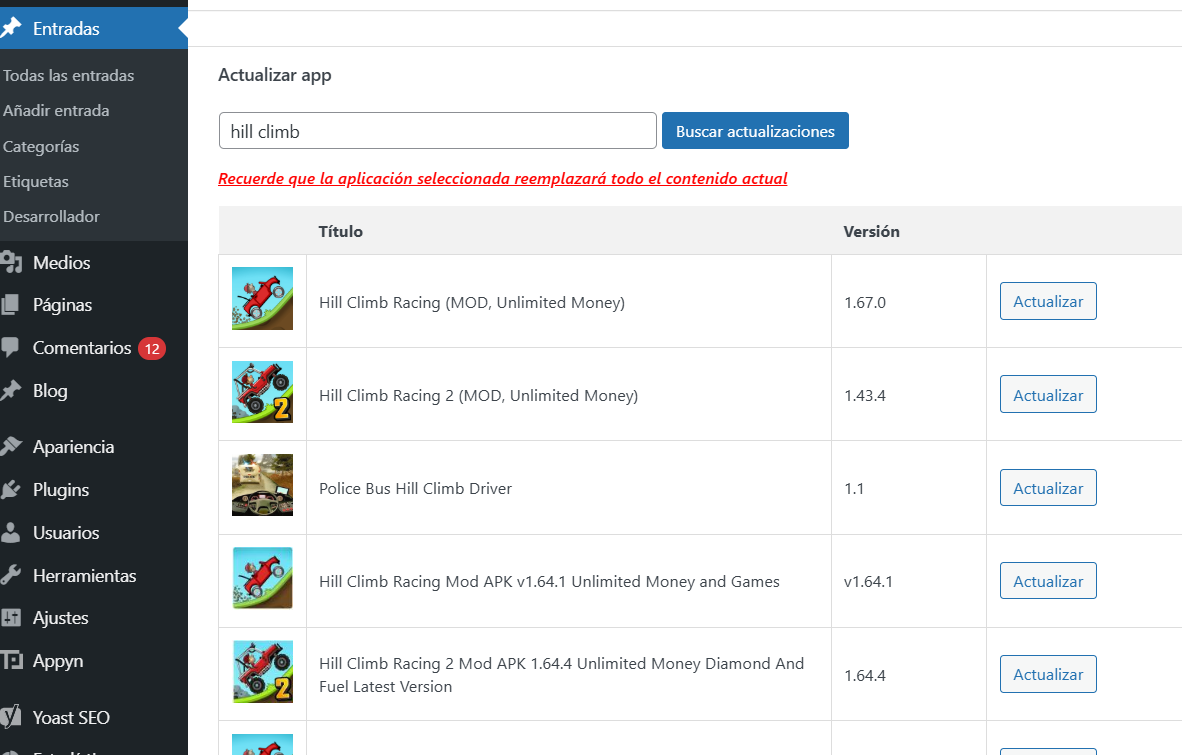The height and width of the screenshot is (755, 1182).
Task: Click the Páginas pages icon
Action: coord(11,305)
